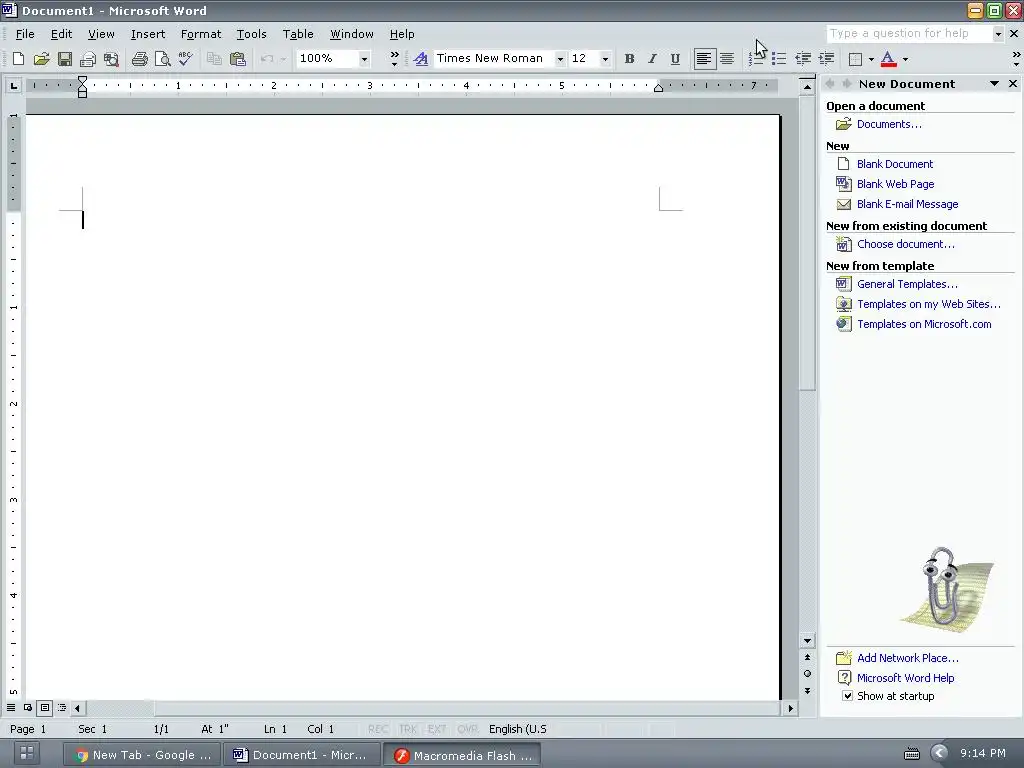
Task: Open Print Preview with the magnifier page icon
Action: pyautogui.click(x=163, y=59)
